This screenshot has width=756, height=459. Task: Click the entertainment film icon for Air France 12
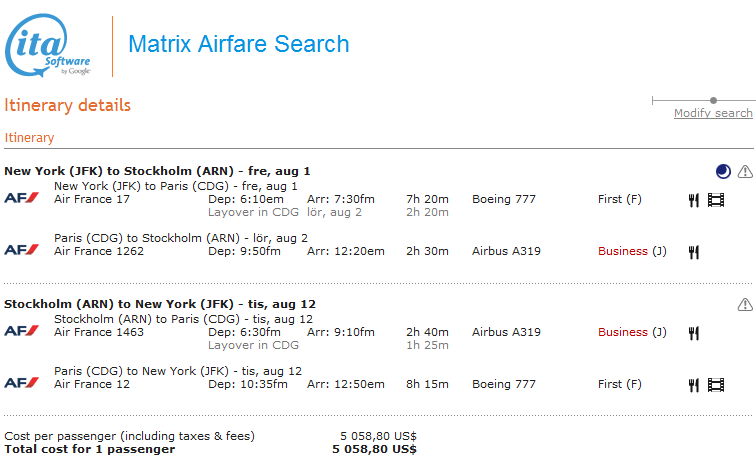tap(716, 385)
